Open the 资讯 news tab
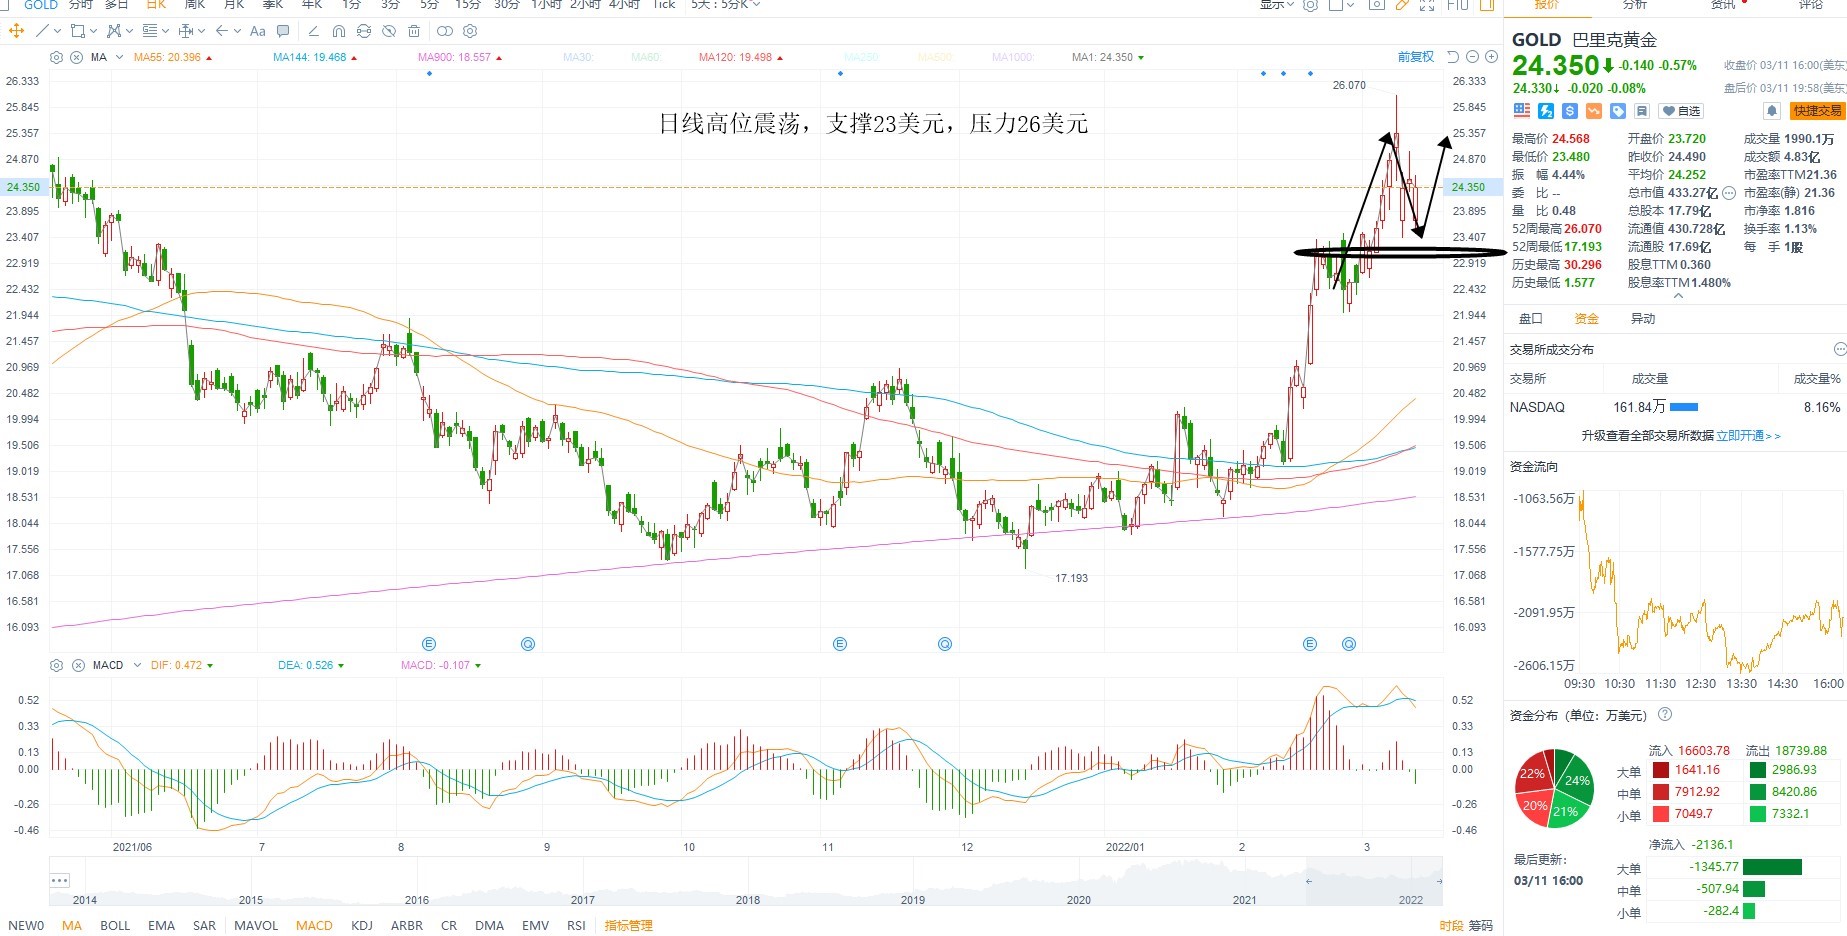This screenshot has height=936, width=1847. [1723, 5]
